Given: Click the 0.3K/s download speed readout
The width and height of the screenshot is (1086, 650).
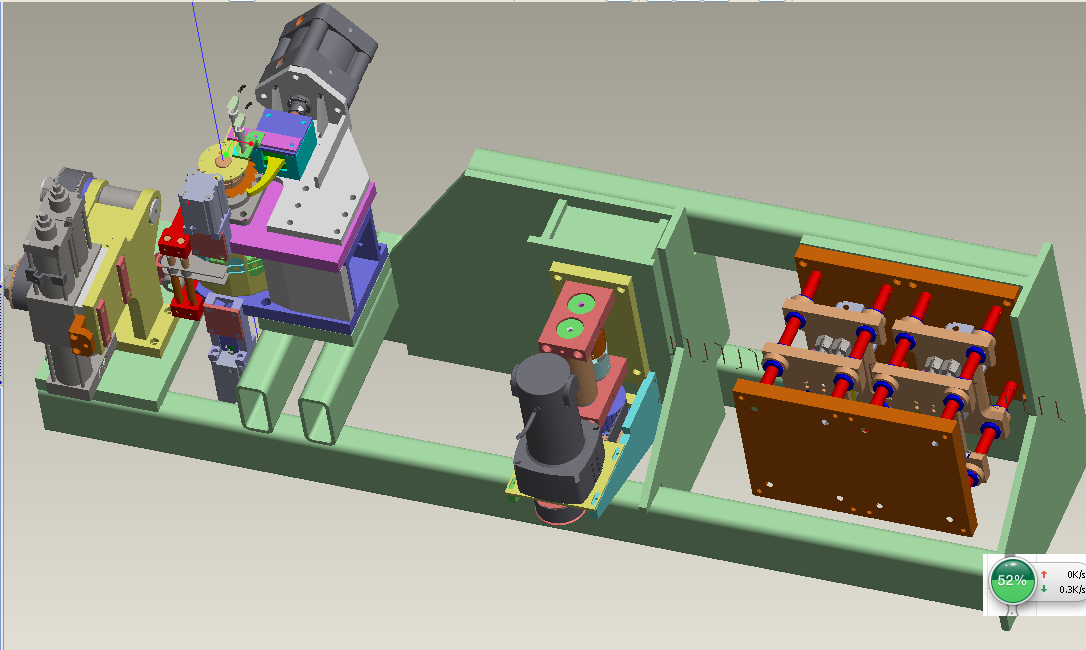Looking at the screenshot, I should click(x=1071, y=590).
